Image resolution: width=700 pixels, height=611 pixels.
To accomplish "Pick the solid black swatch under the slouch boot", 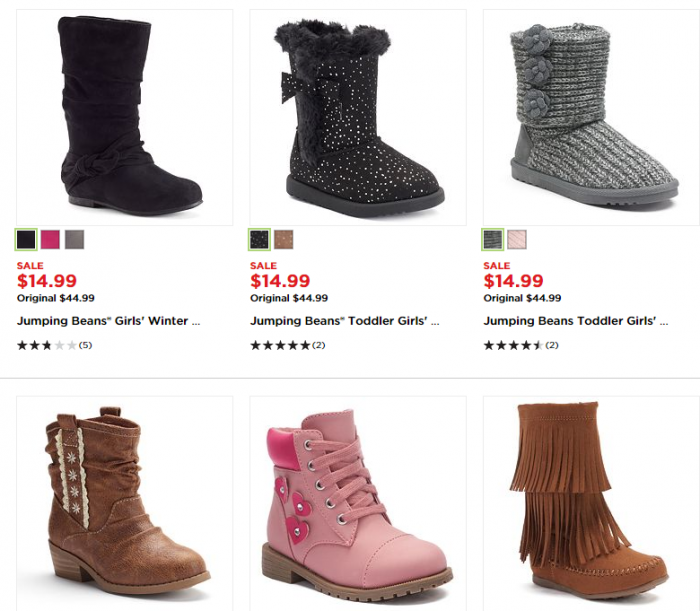I will pos(26,240).
